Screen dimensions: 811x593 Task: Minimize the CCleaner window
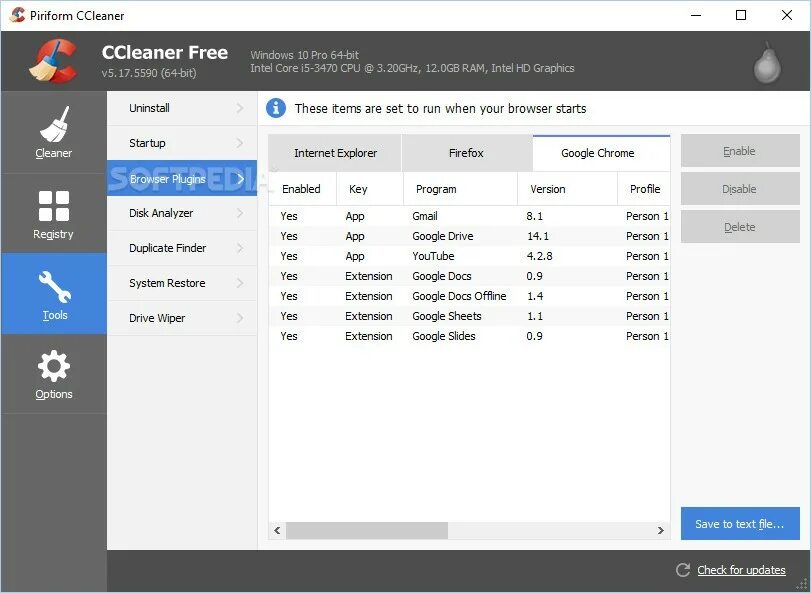tap(696, 15)
